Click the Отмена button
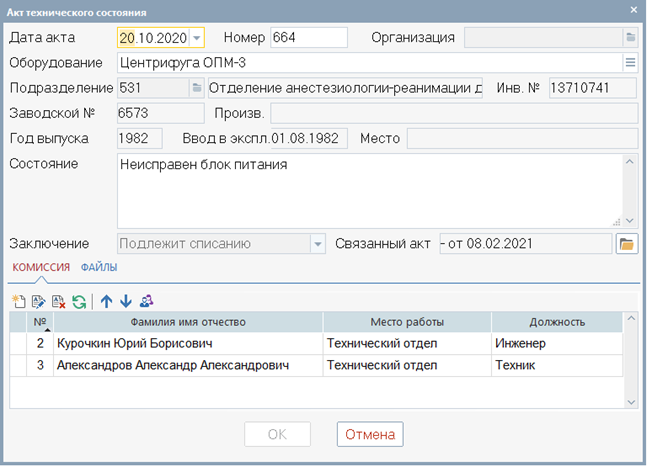Screen dimensions: 652x467 (370, 434)
